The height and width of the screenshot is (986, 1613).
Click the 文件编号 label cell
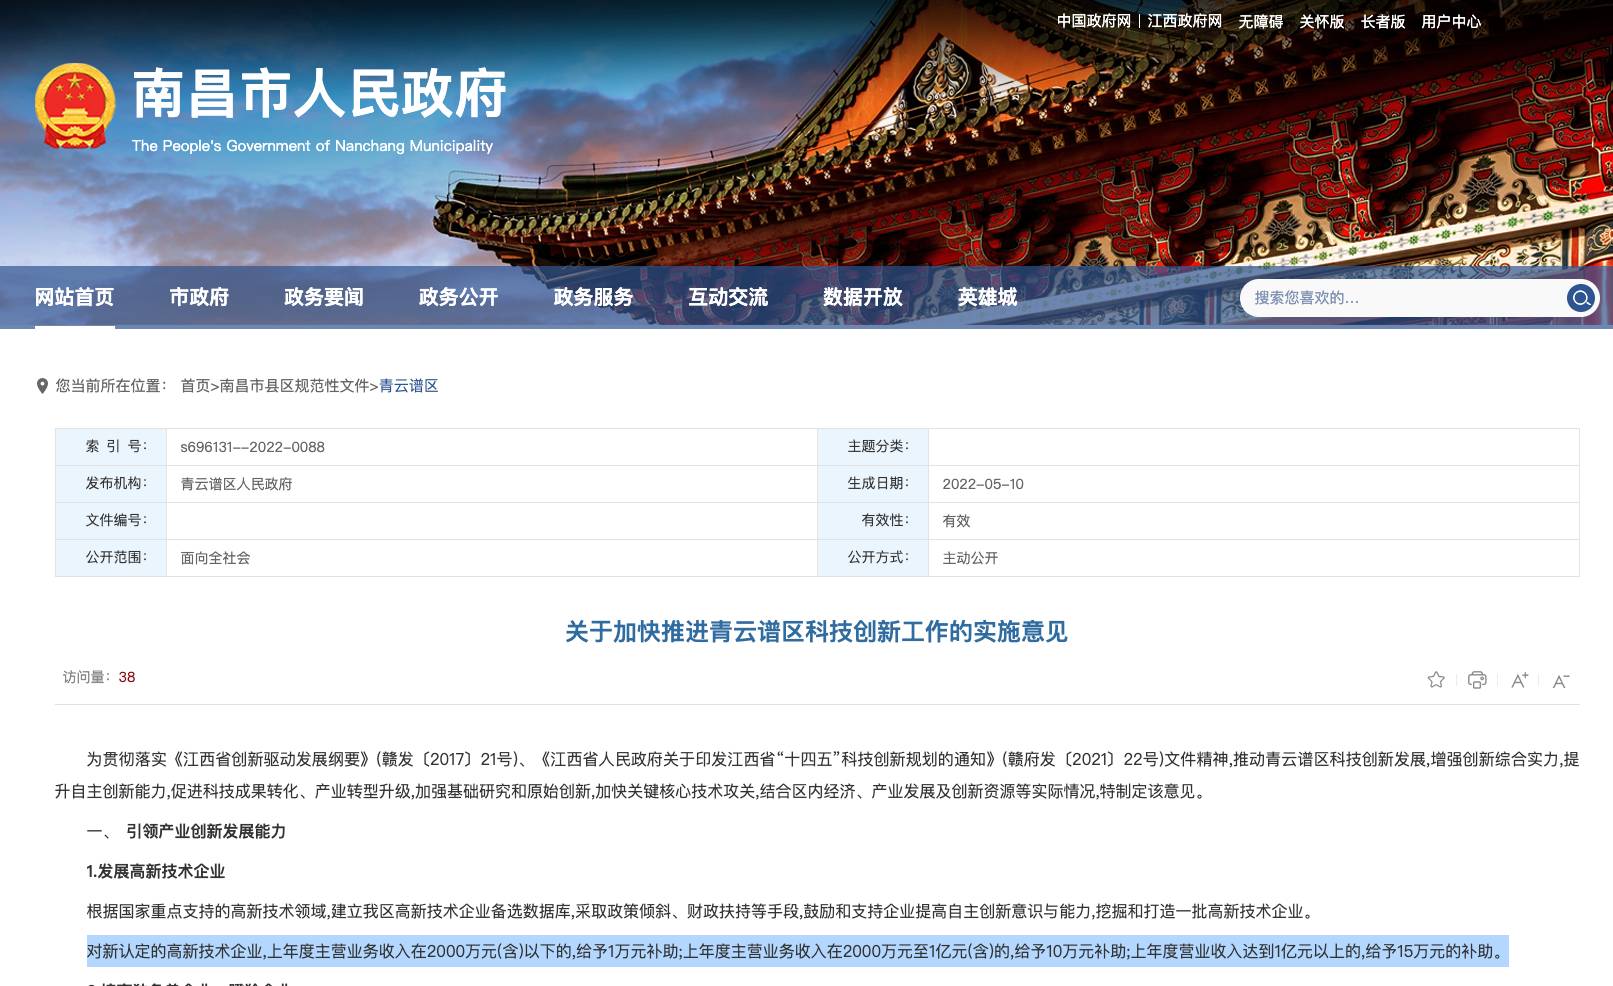[x=111, y=521]
